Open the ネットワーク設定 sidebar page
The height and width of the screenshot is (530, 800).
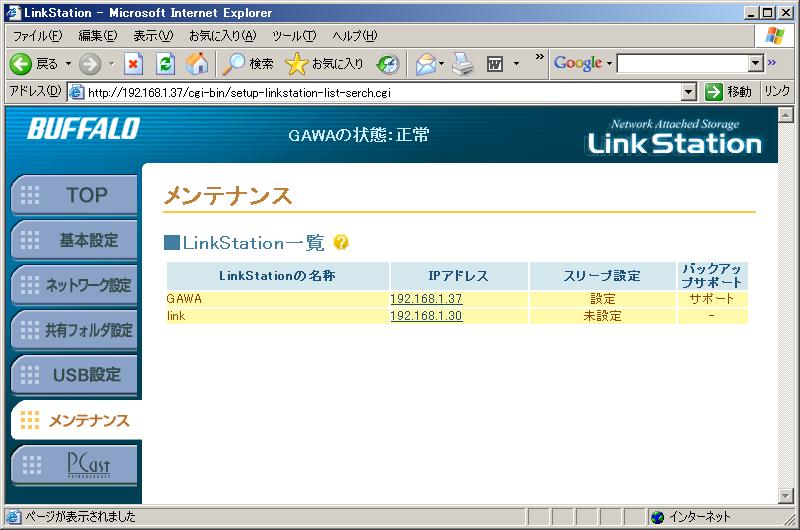[74, 285]
